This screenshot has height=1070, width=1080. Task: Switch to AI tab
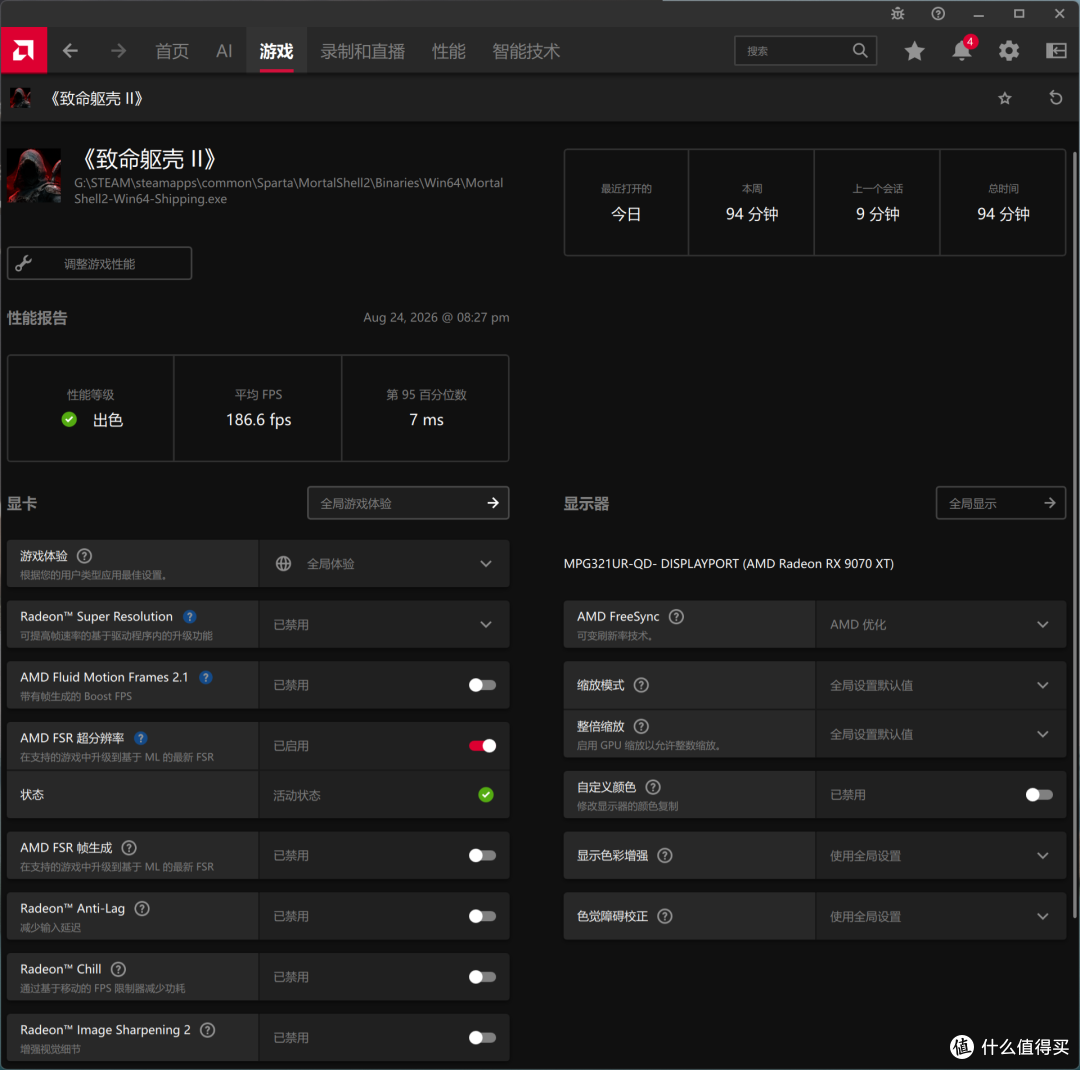[224, 51]
